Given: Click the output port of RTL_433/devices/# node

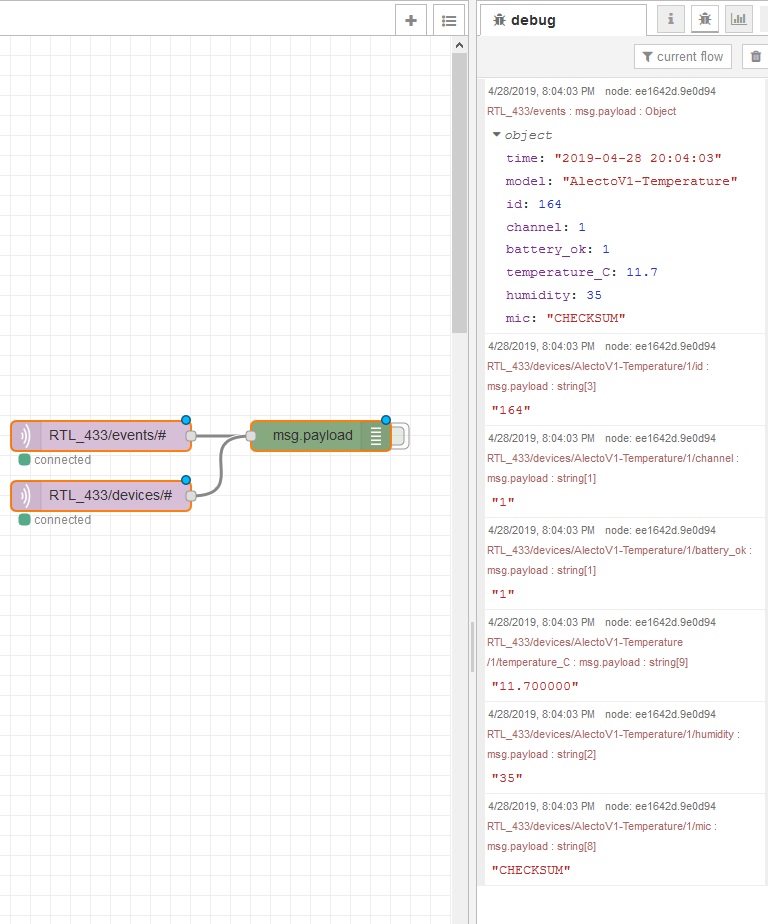Looking at the screenshot, I should 191,495.
